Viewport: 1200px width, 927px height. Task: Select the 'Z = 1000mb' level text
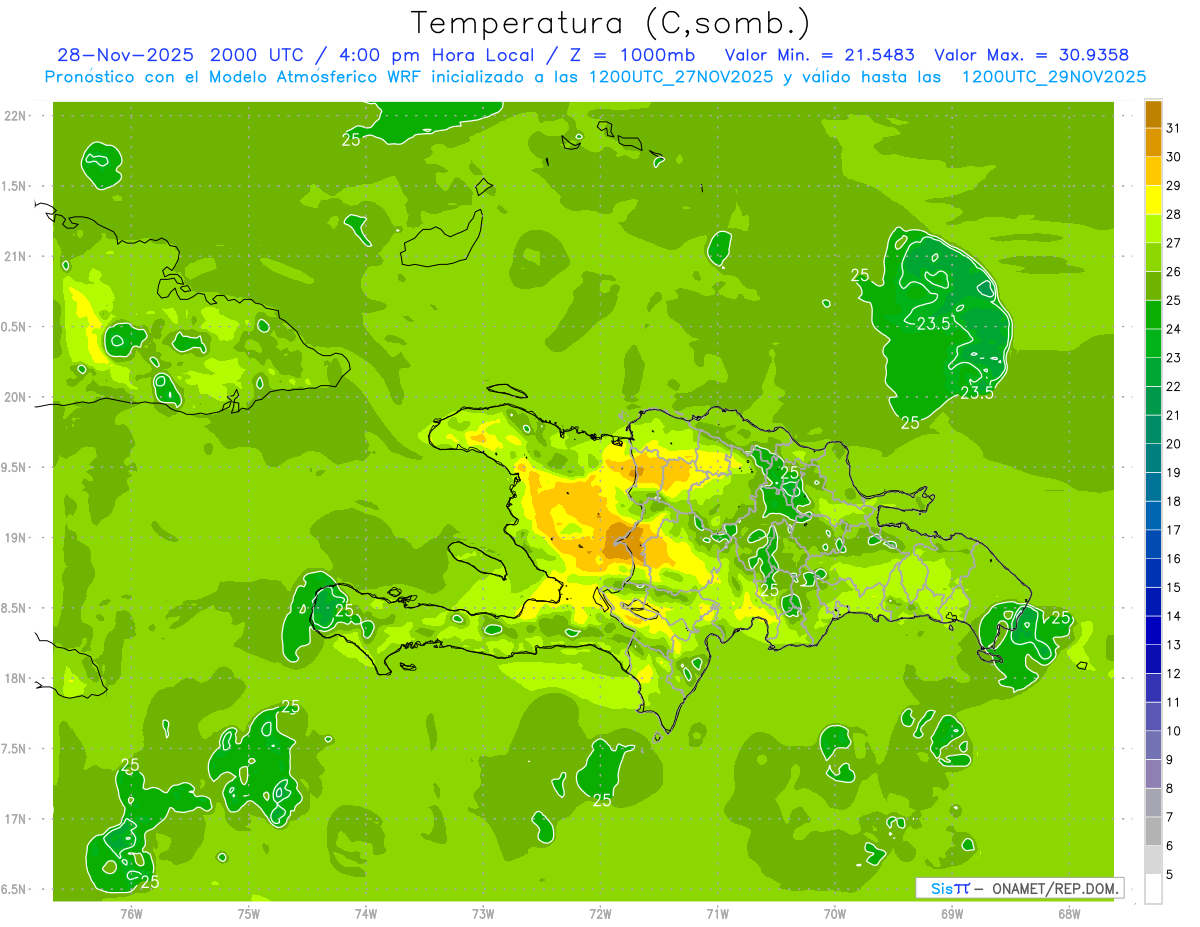point(633,55)
